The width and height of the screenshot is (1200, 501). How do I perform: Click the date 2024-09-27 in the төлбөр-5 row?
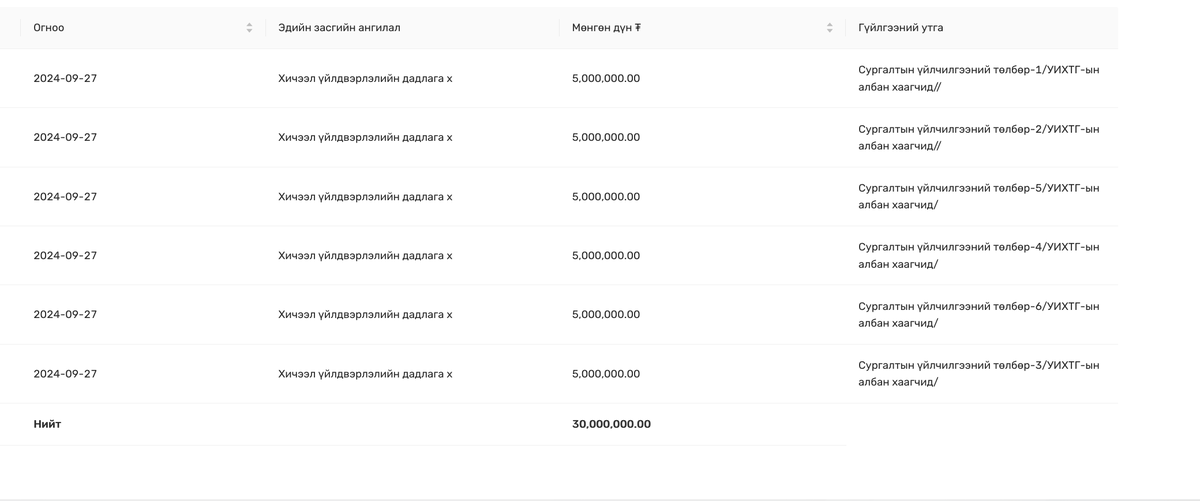65,197
